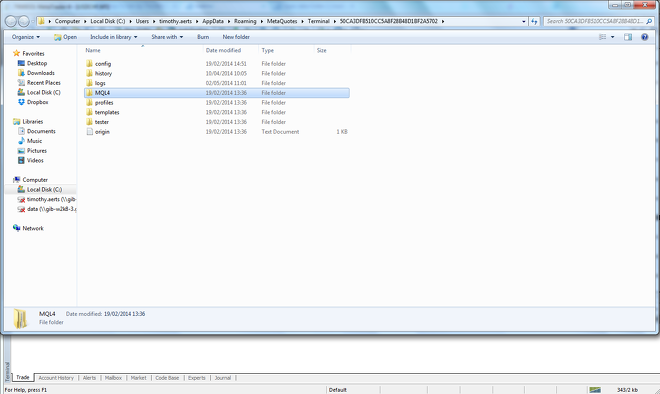
Task: Switch to the Experts tab
Action: click(x=197, y=378)
